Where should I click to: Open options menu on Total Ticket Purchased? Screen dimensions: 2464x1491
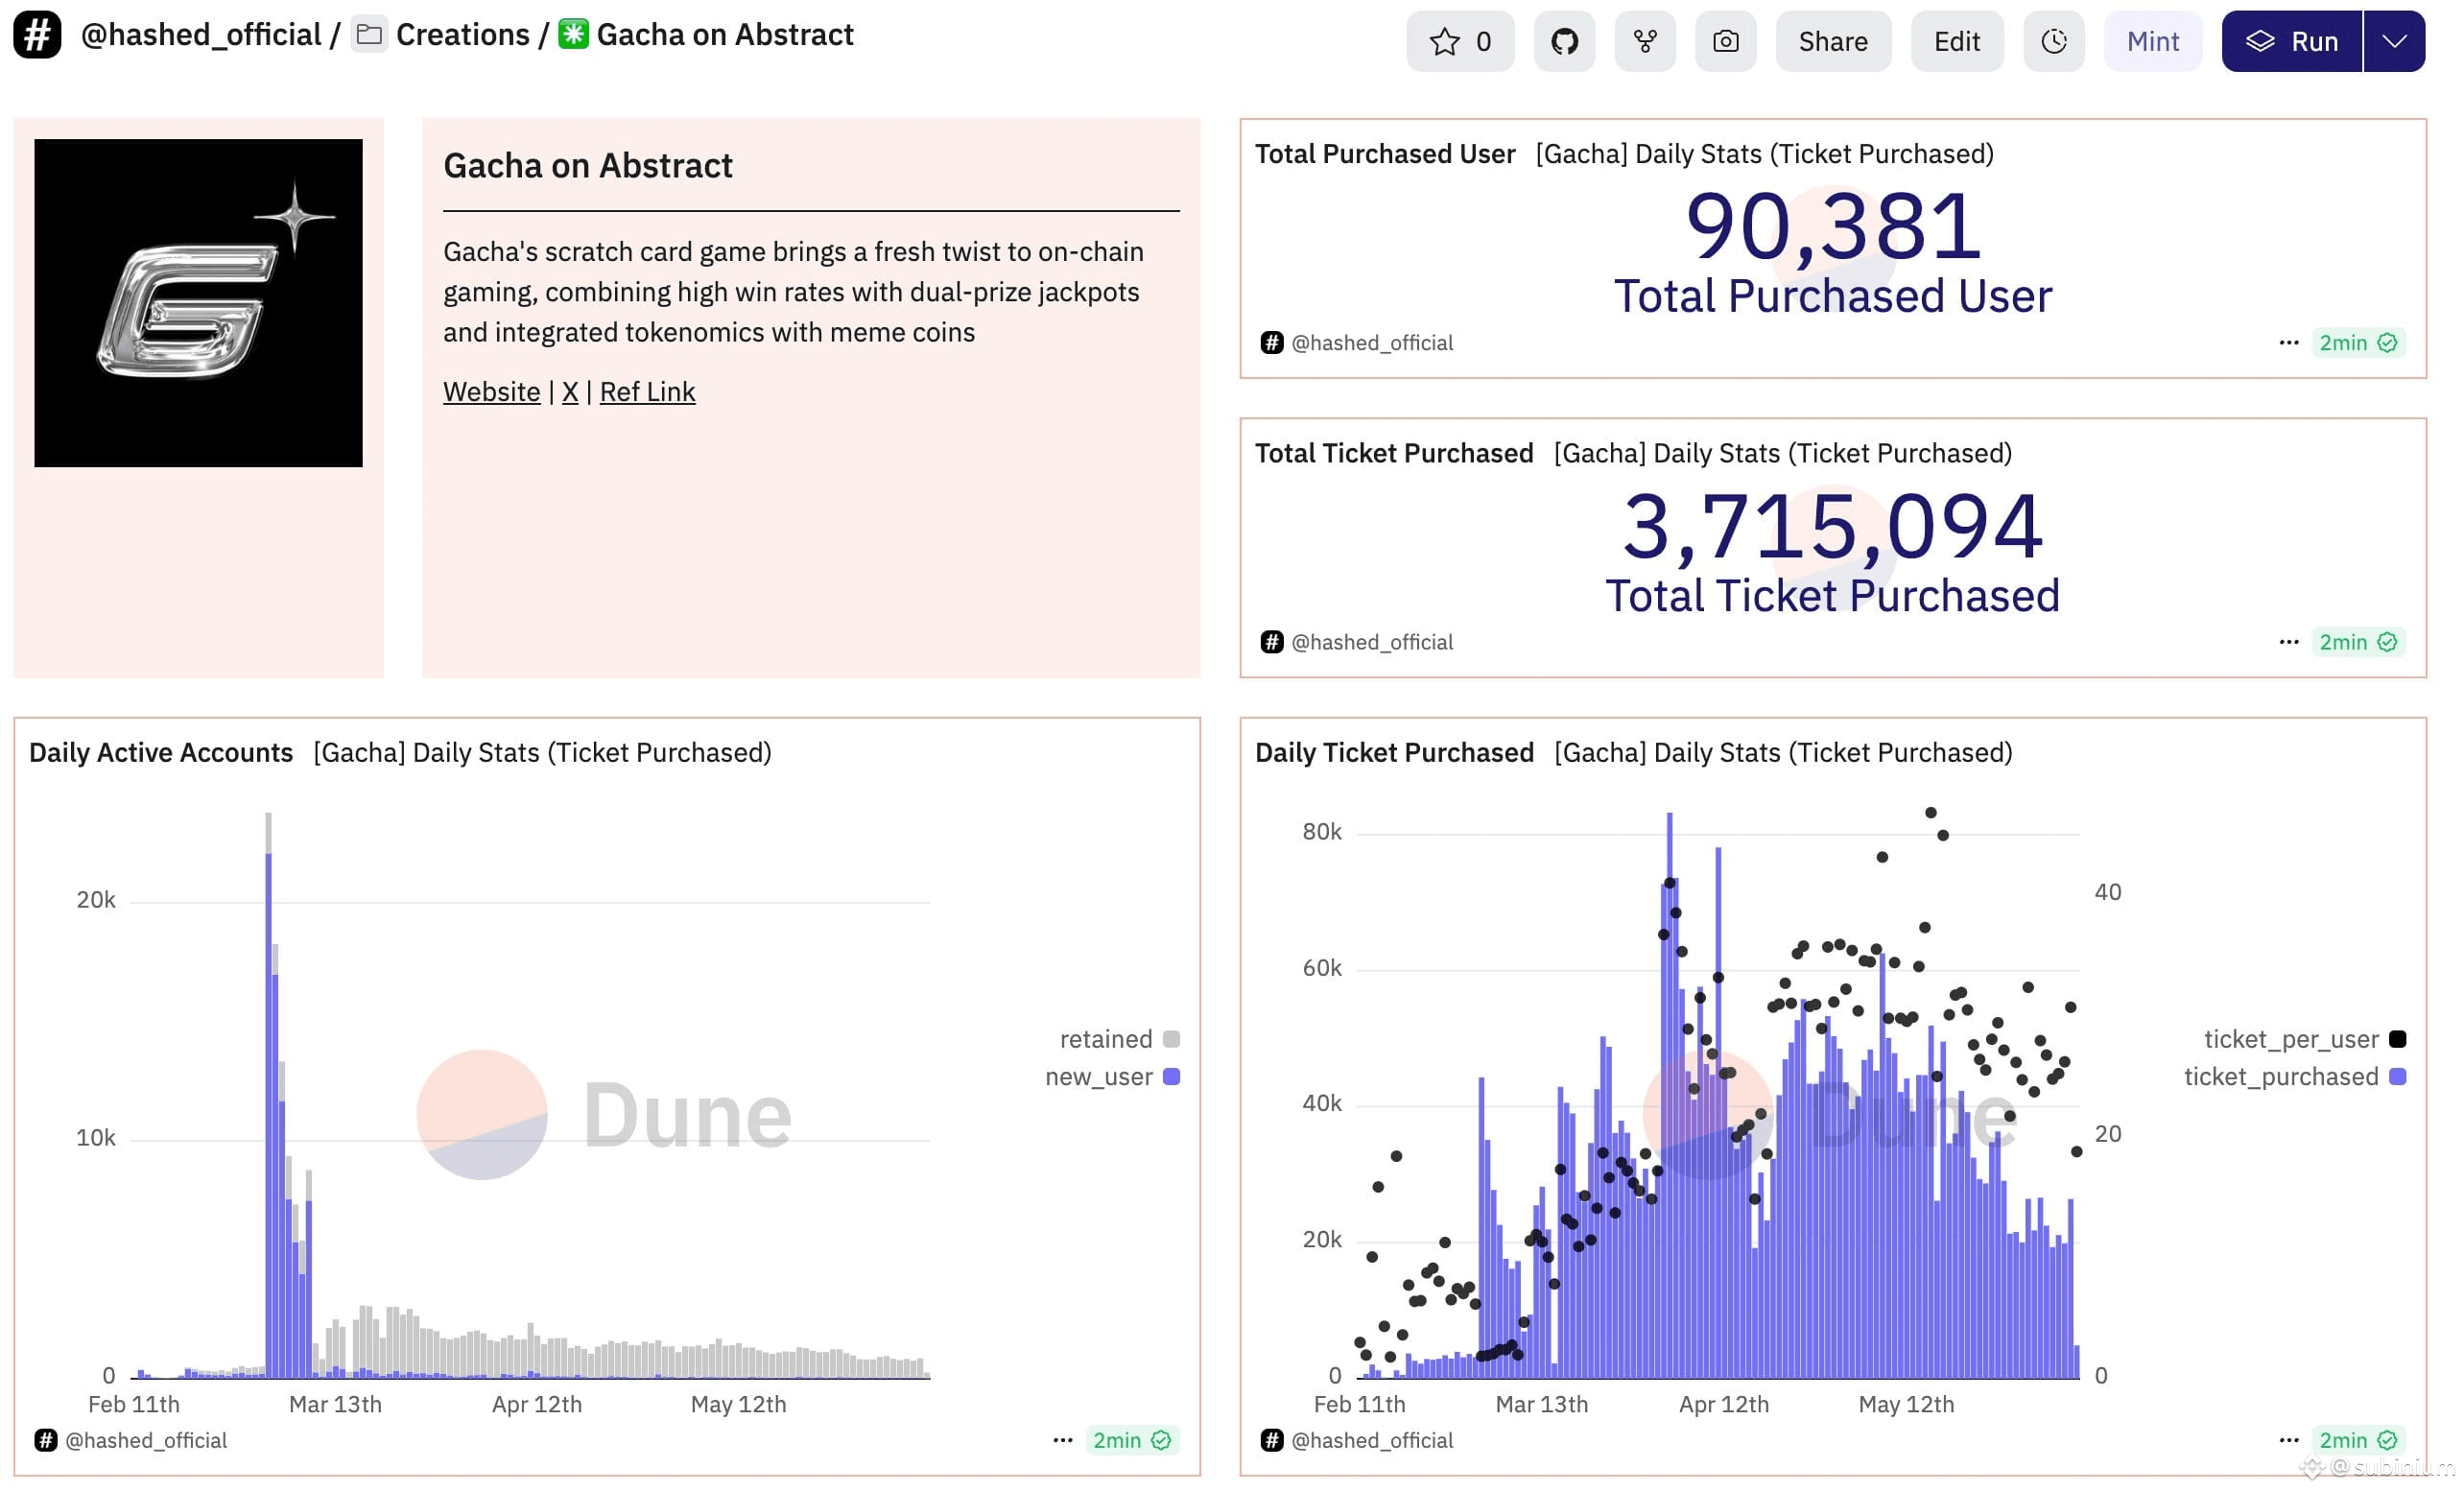click(2288, 642)
